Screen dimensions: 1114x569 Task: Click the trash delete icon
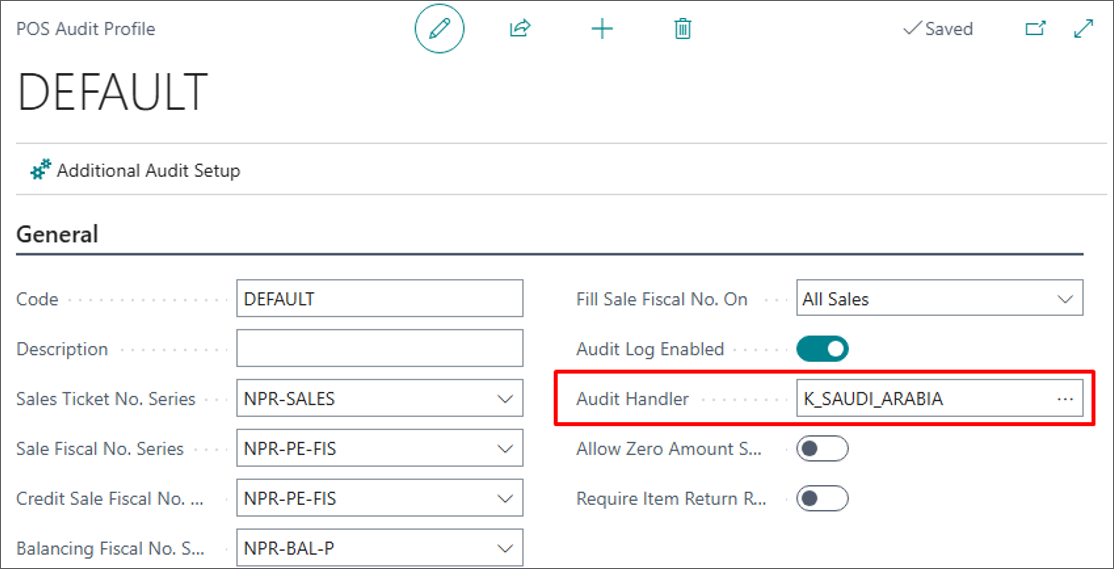click(x=683, y=29)
